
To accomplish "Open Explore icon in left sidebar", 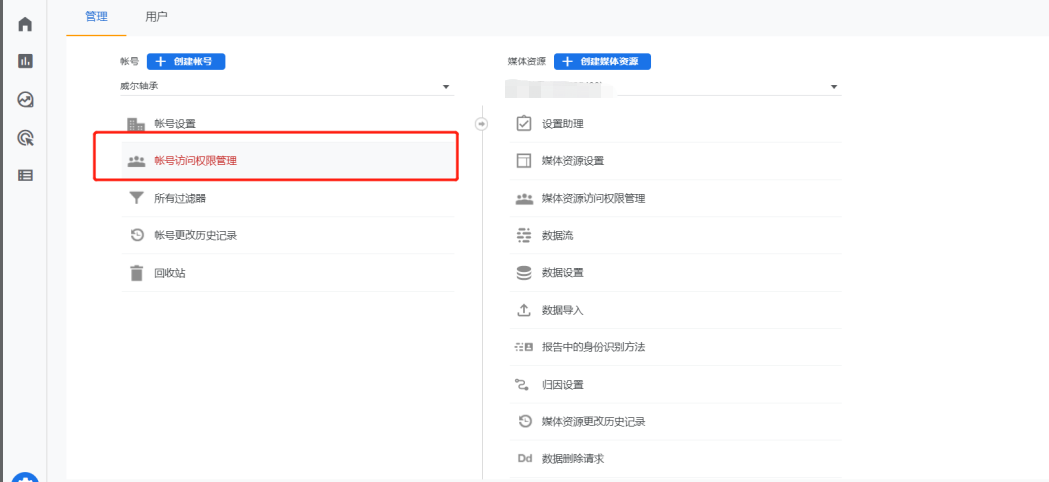I will click(x=26, y=99).
